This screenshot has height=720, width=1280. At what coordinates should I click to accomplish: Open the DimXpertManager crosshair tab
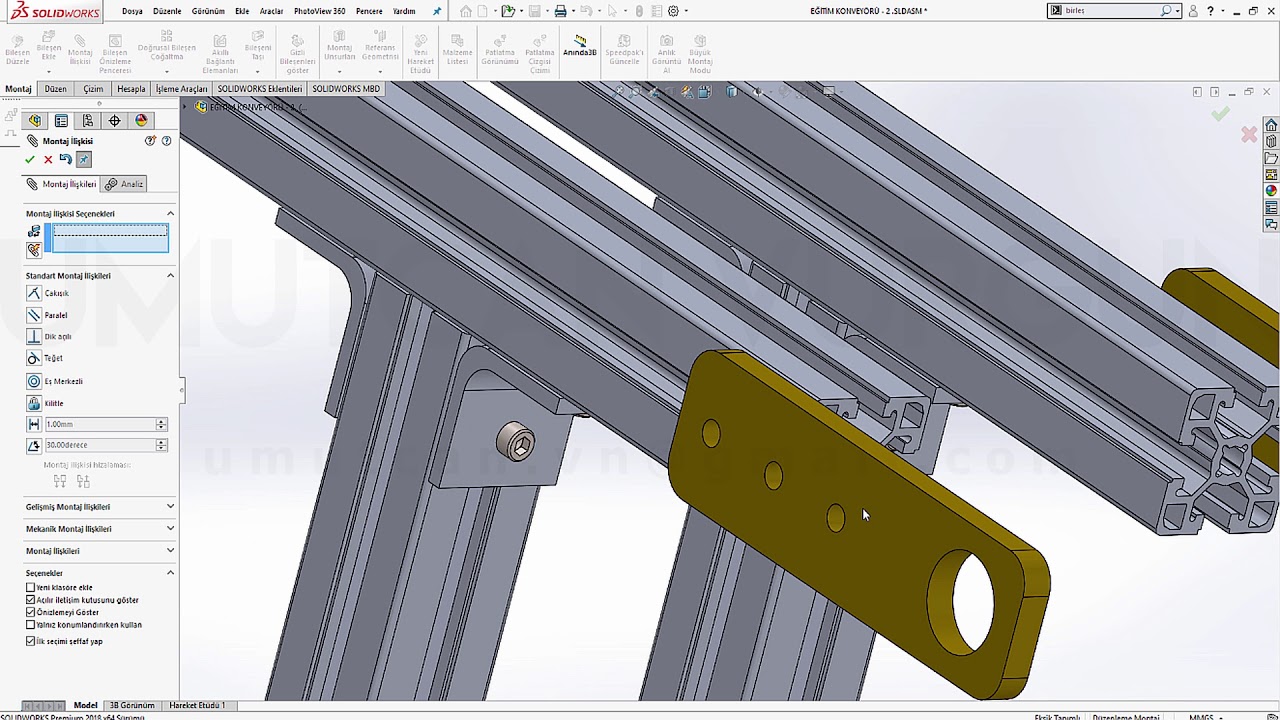[x=115, y=121]
